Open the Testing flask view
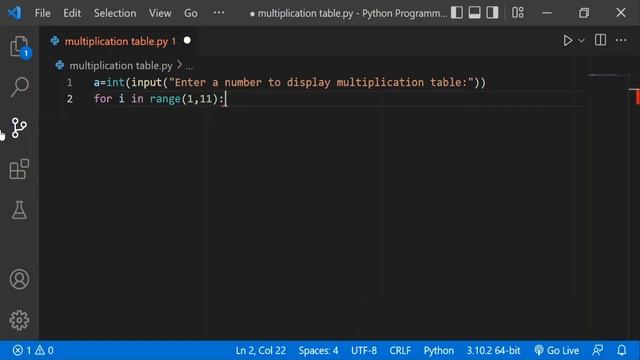Image resolution: width=640 pixels, height=360 pixels. [x=19, y=210]
